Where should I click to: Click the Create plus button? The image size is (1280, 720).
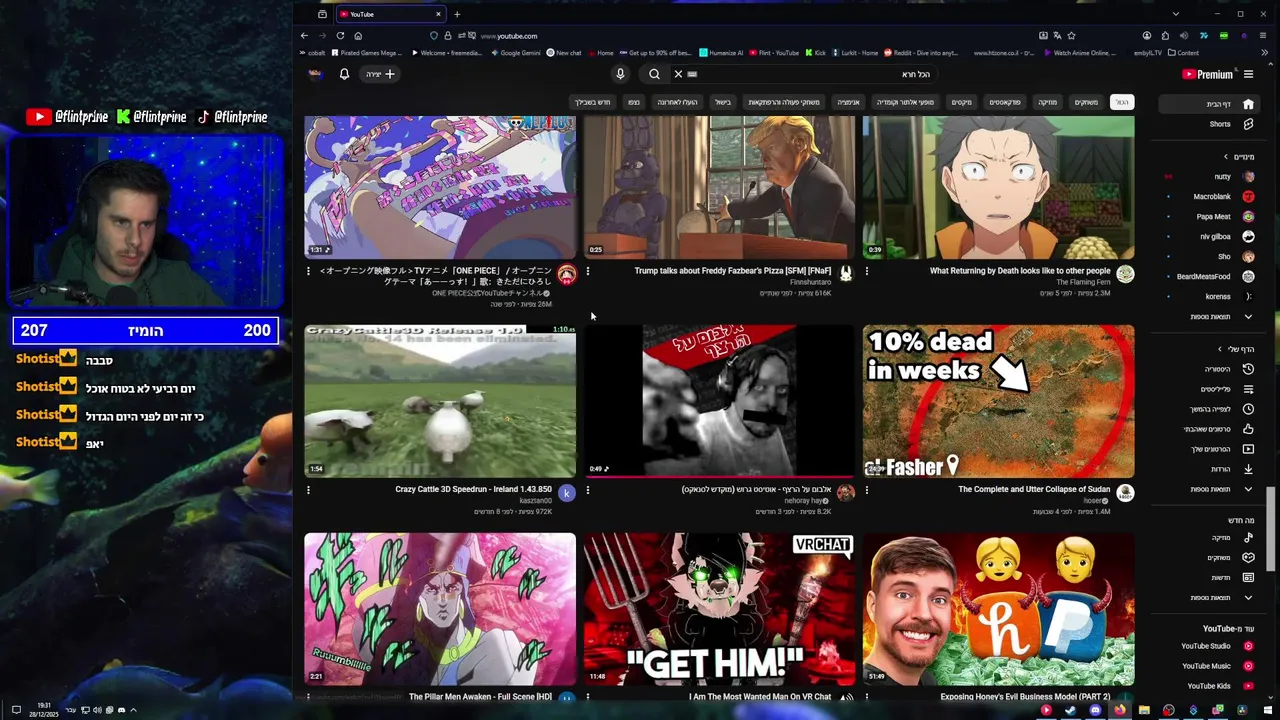[x=380, y=74]
